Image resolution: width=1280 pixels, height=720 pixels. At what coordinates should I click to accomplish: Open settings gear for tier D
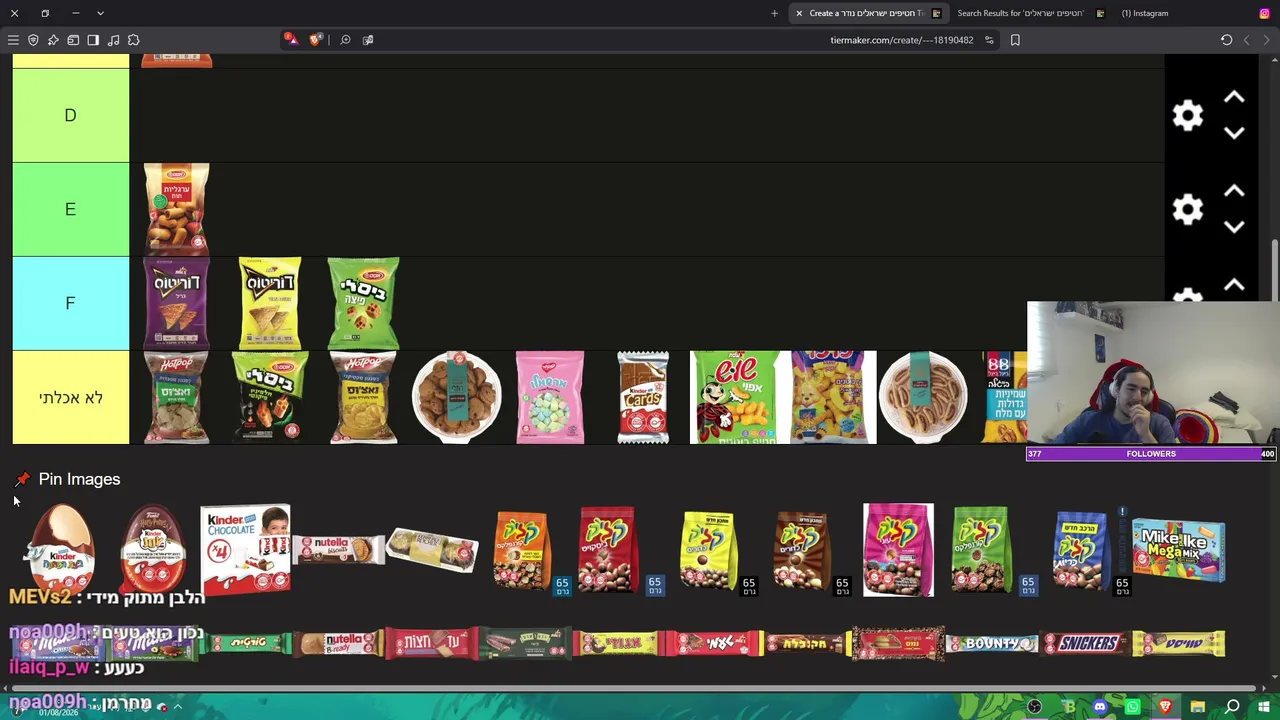coord(1188,115)
